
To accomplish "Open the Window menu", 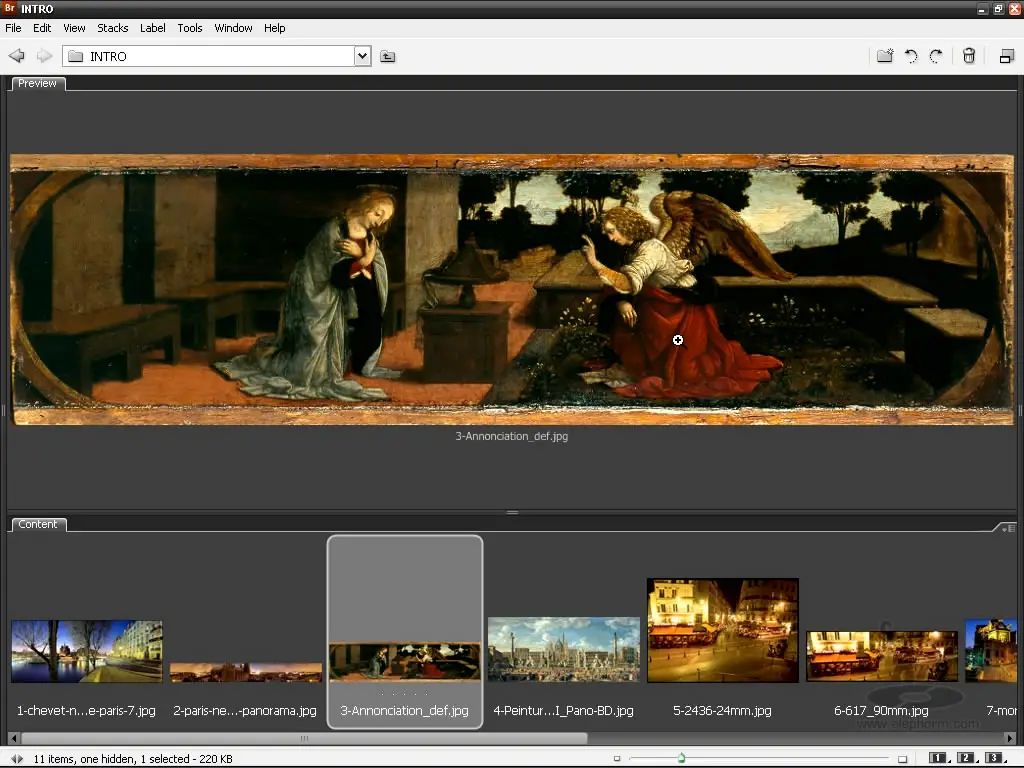I will click(x=233, y=28).
